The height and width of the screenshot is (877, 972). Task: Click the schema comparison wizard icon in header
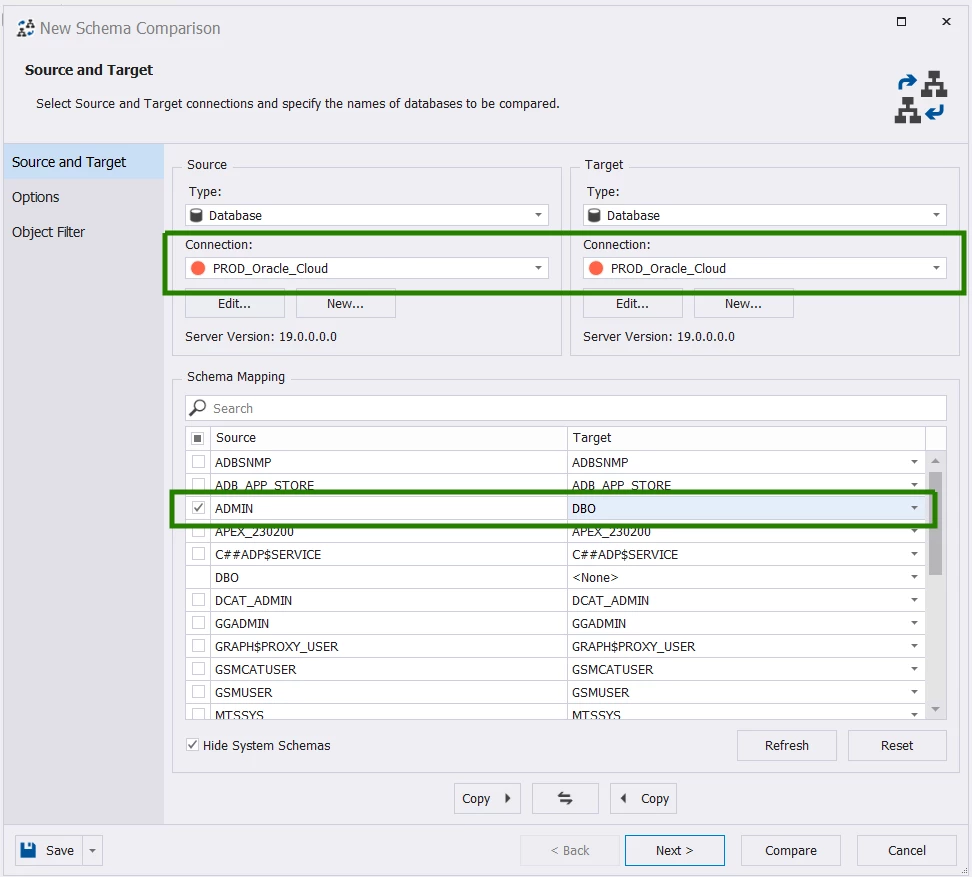pyautogui.click(x=921, y=97)
